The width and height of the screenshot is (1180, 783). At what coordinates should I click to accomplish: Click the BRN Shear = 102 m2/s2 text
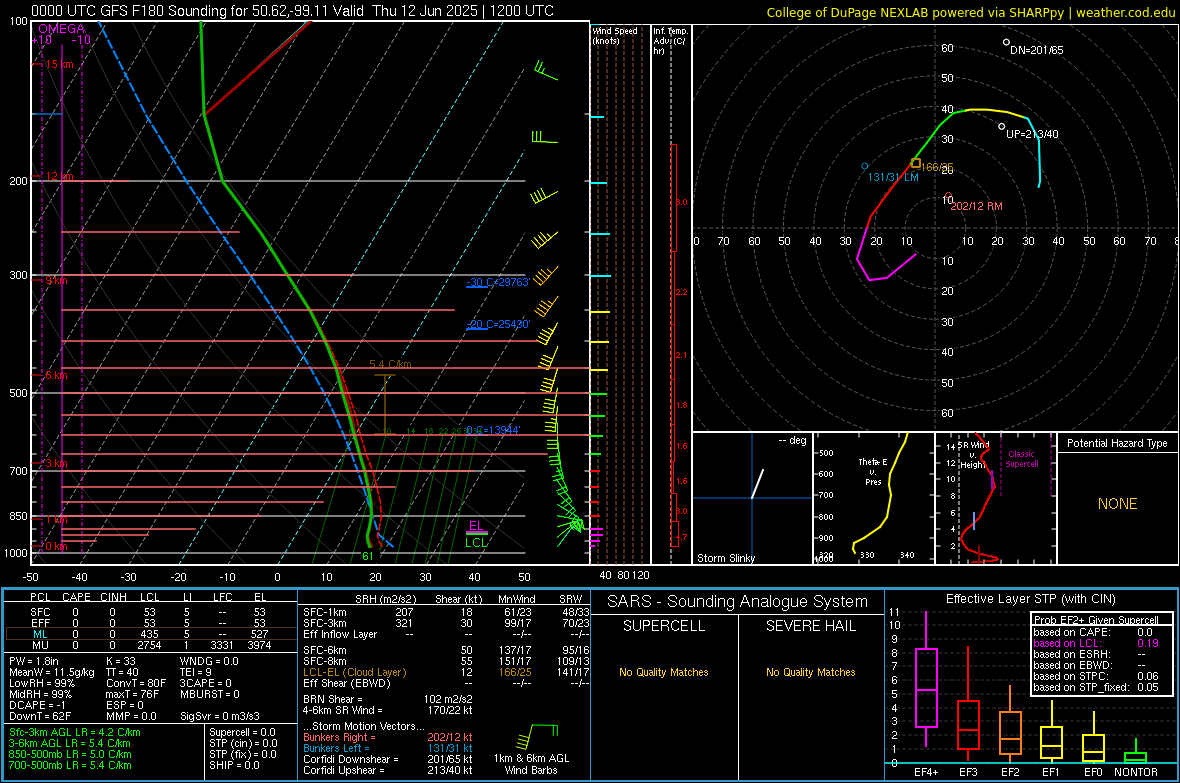pos(388,699)
